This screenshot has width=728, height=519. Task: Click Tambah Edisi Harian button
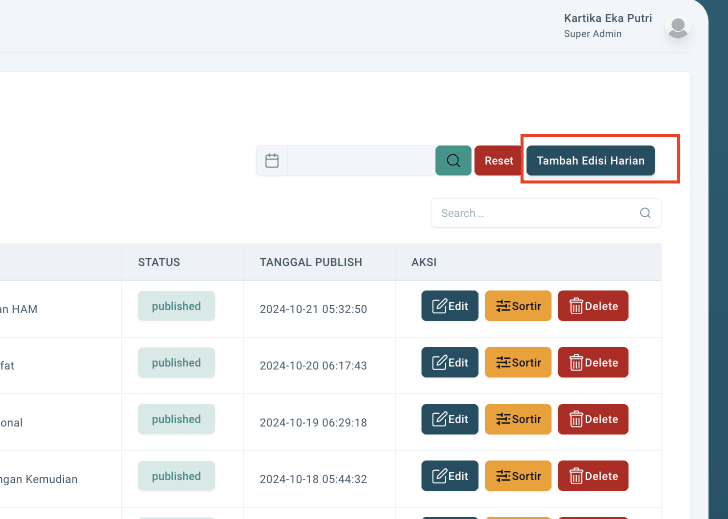591,161
